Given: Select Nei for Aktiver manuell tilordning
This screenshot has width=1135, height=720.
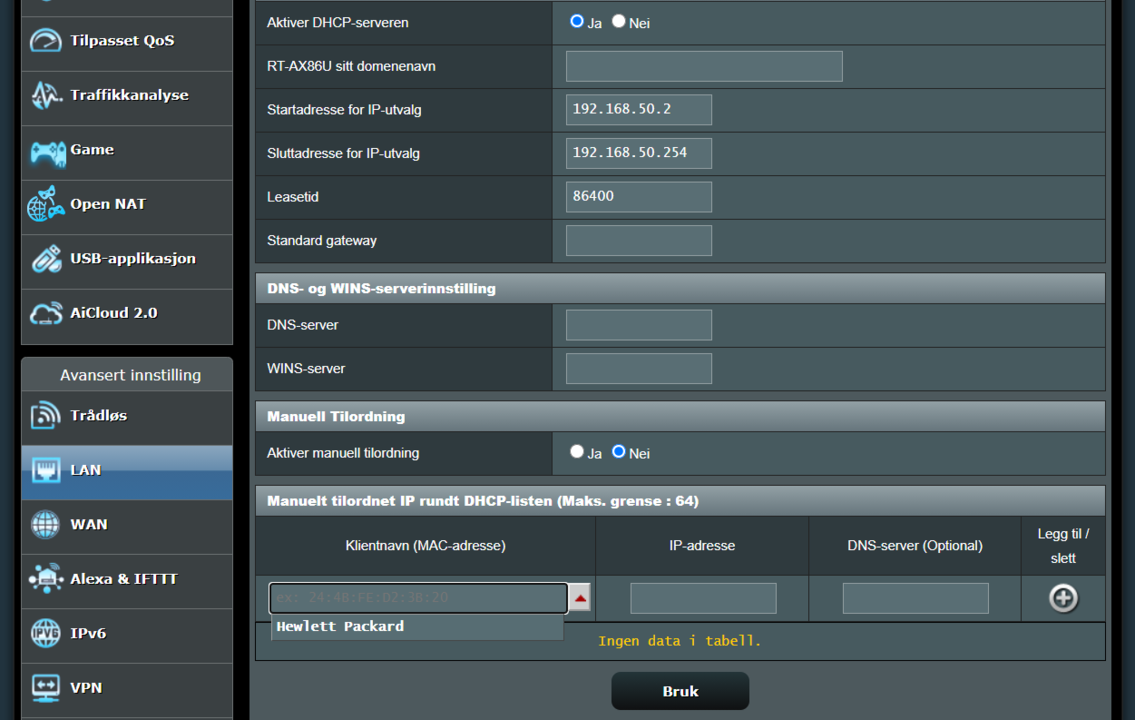Looking at the screenshot, I should 618,452.
